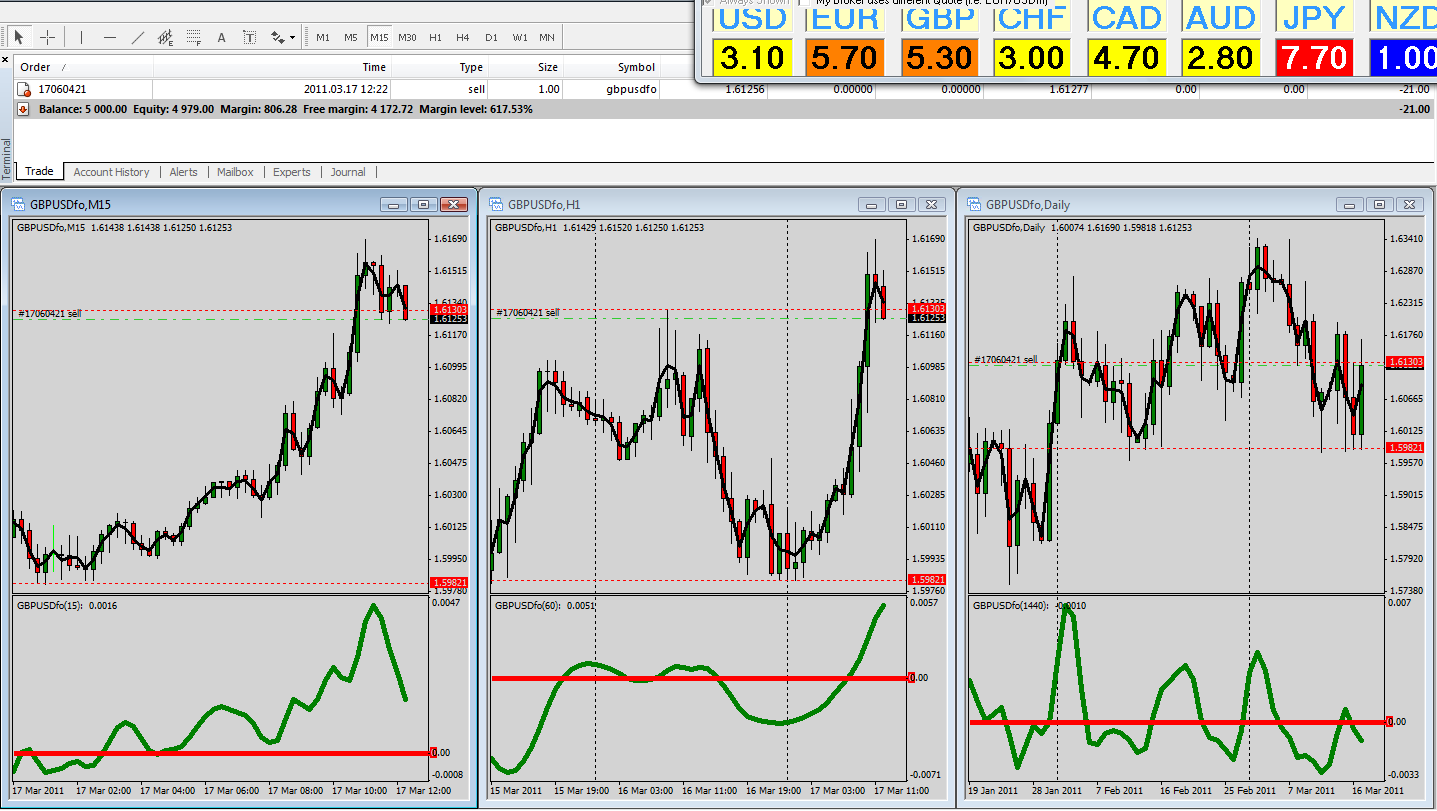This screenshot has height=811, width=1437.
Task: Minimize the GBPUSDfo,M15 chart window
Action: click(393, 204)
